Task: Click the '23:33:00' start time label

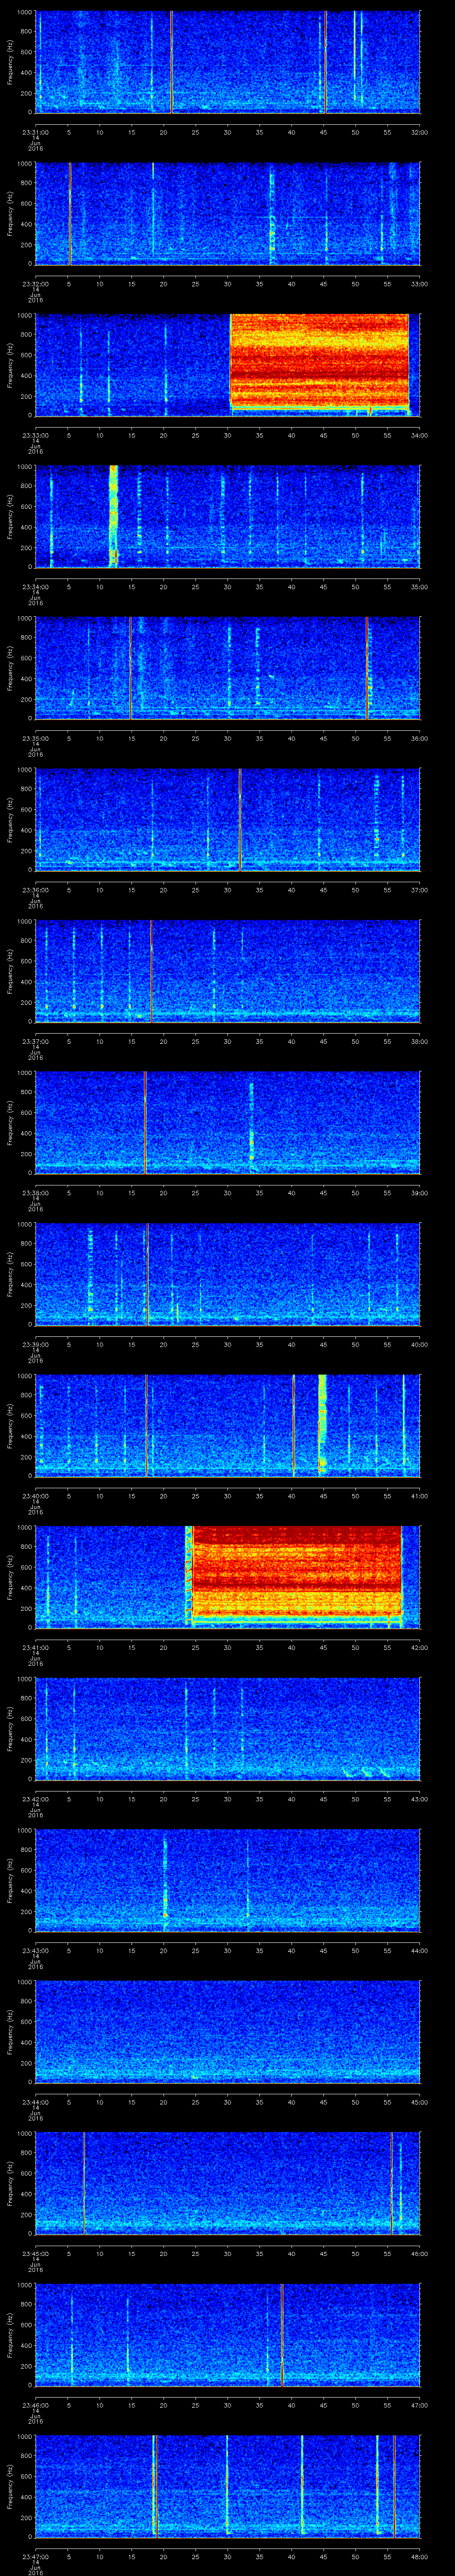Action: [x=36, y=435]
